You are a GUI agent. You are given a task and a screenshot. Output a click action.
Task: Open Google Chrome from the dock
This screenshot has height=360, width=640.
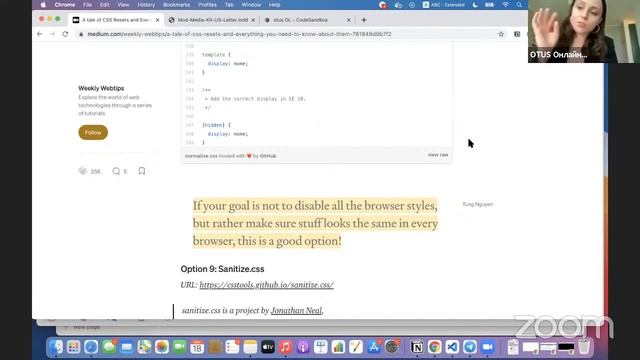tap(435, 347)
